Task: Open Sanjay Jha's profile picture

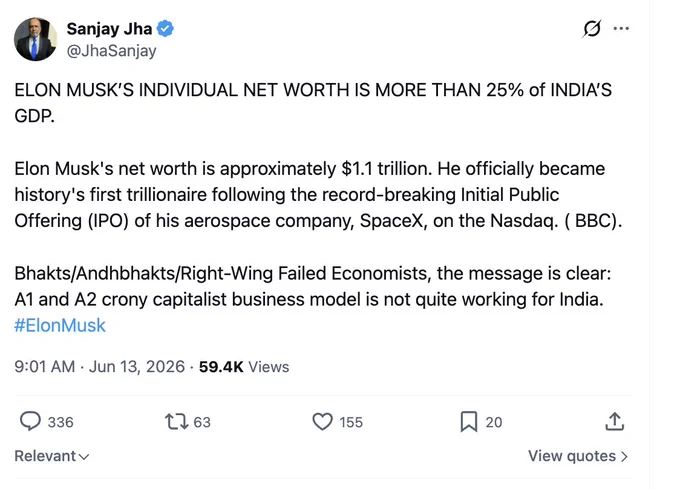Action: [x=36, y=39]
